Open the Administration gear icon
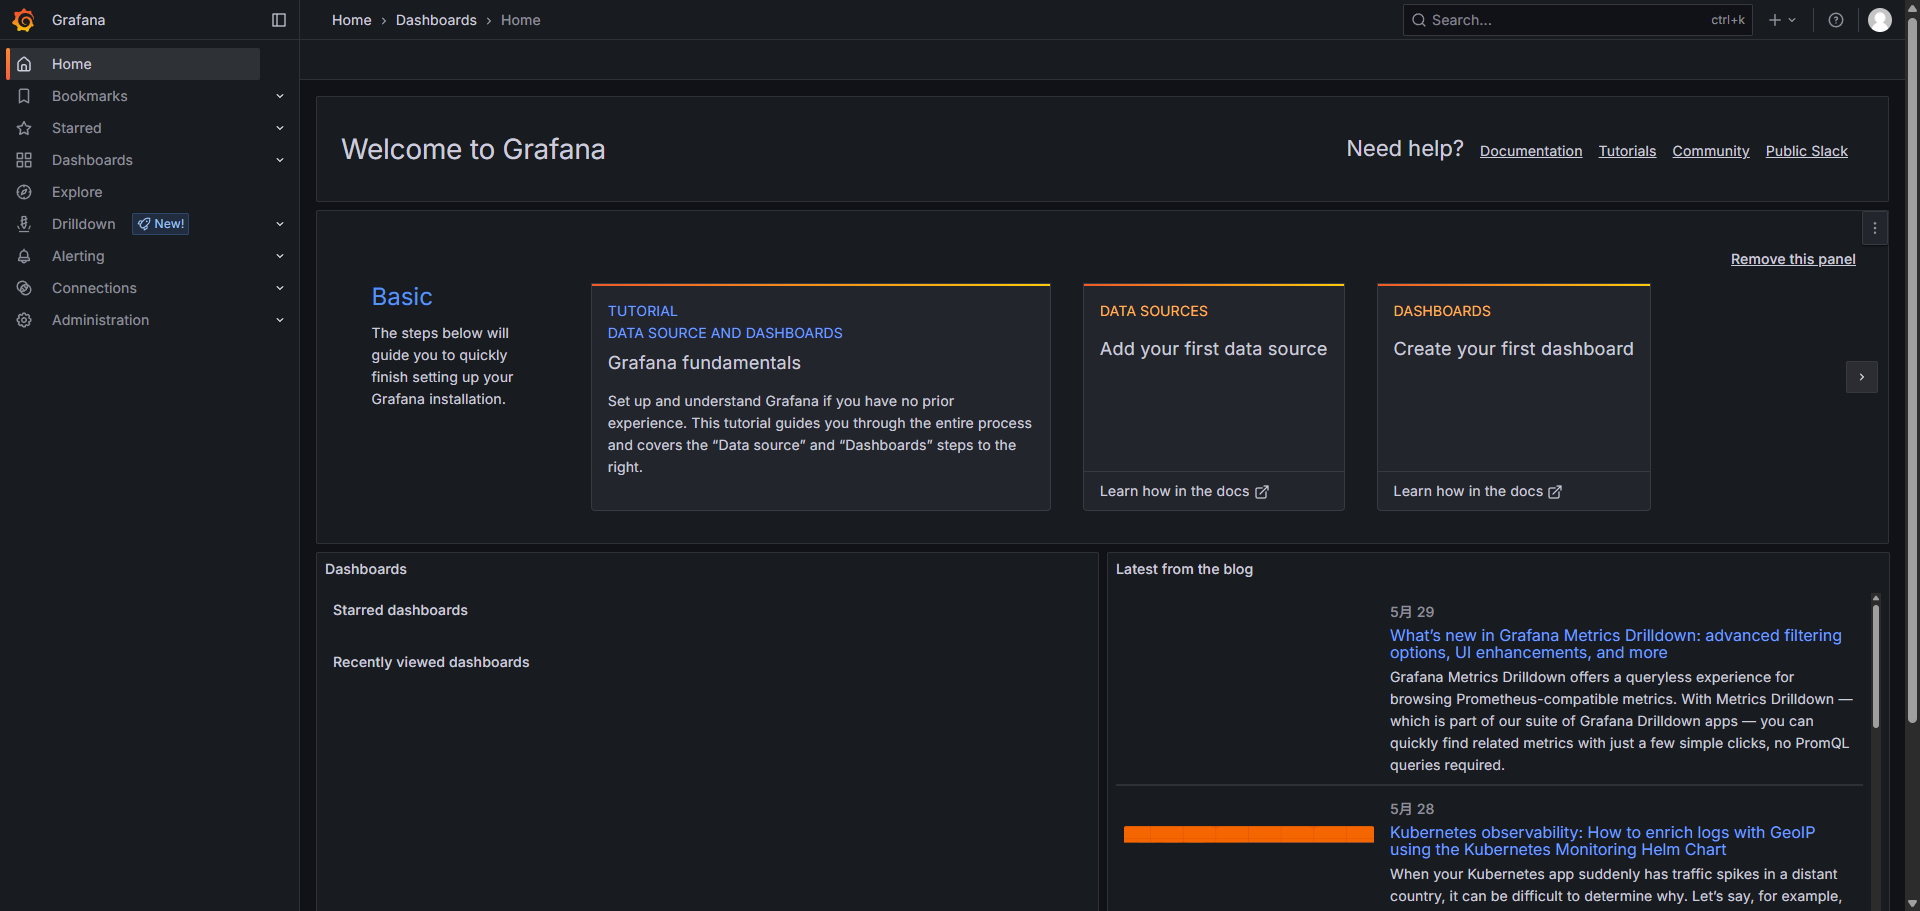This screenshot has width=1920, height=911. click(x=24, y=320)
